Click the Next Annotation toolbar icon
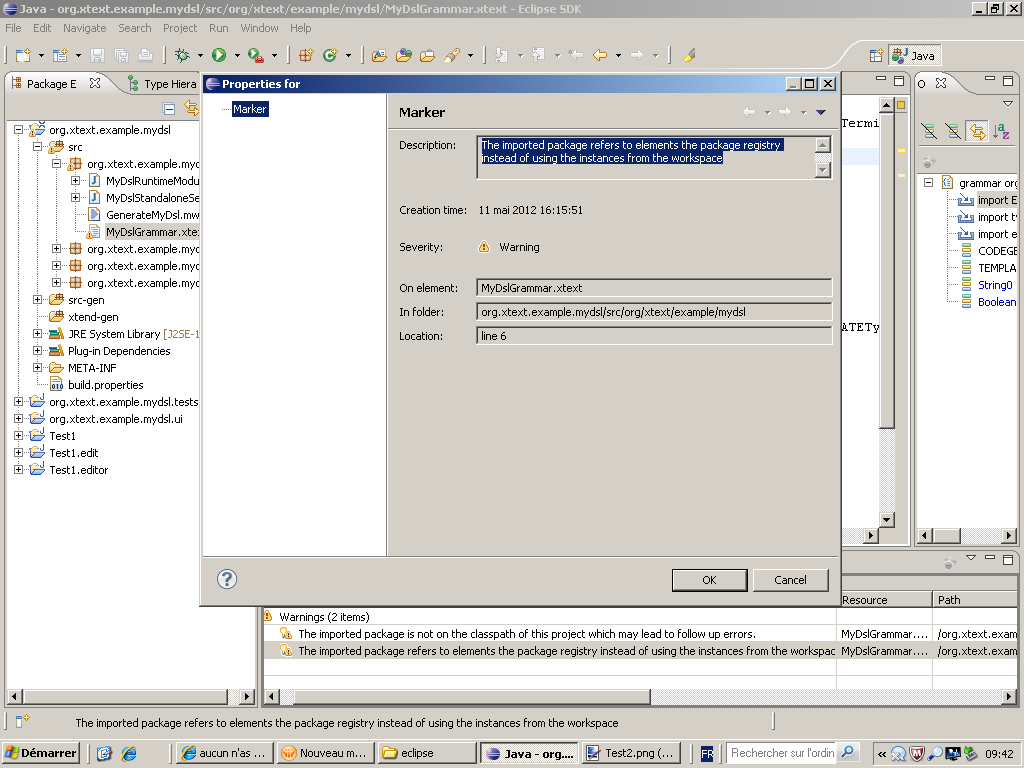 click(x=501, y=56)
